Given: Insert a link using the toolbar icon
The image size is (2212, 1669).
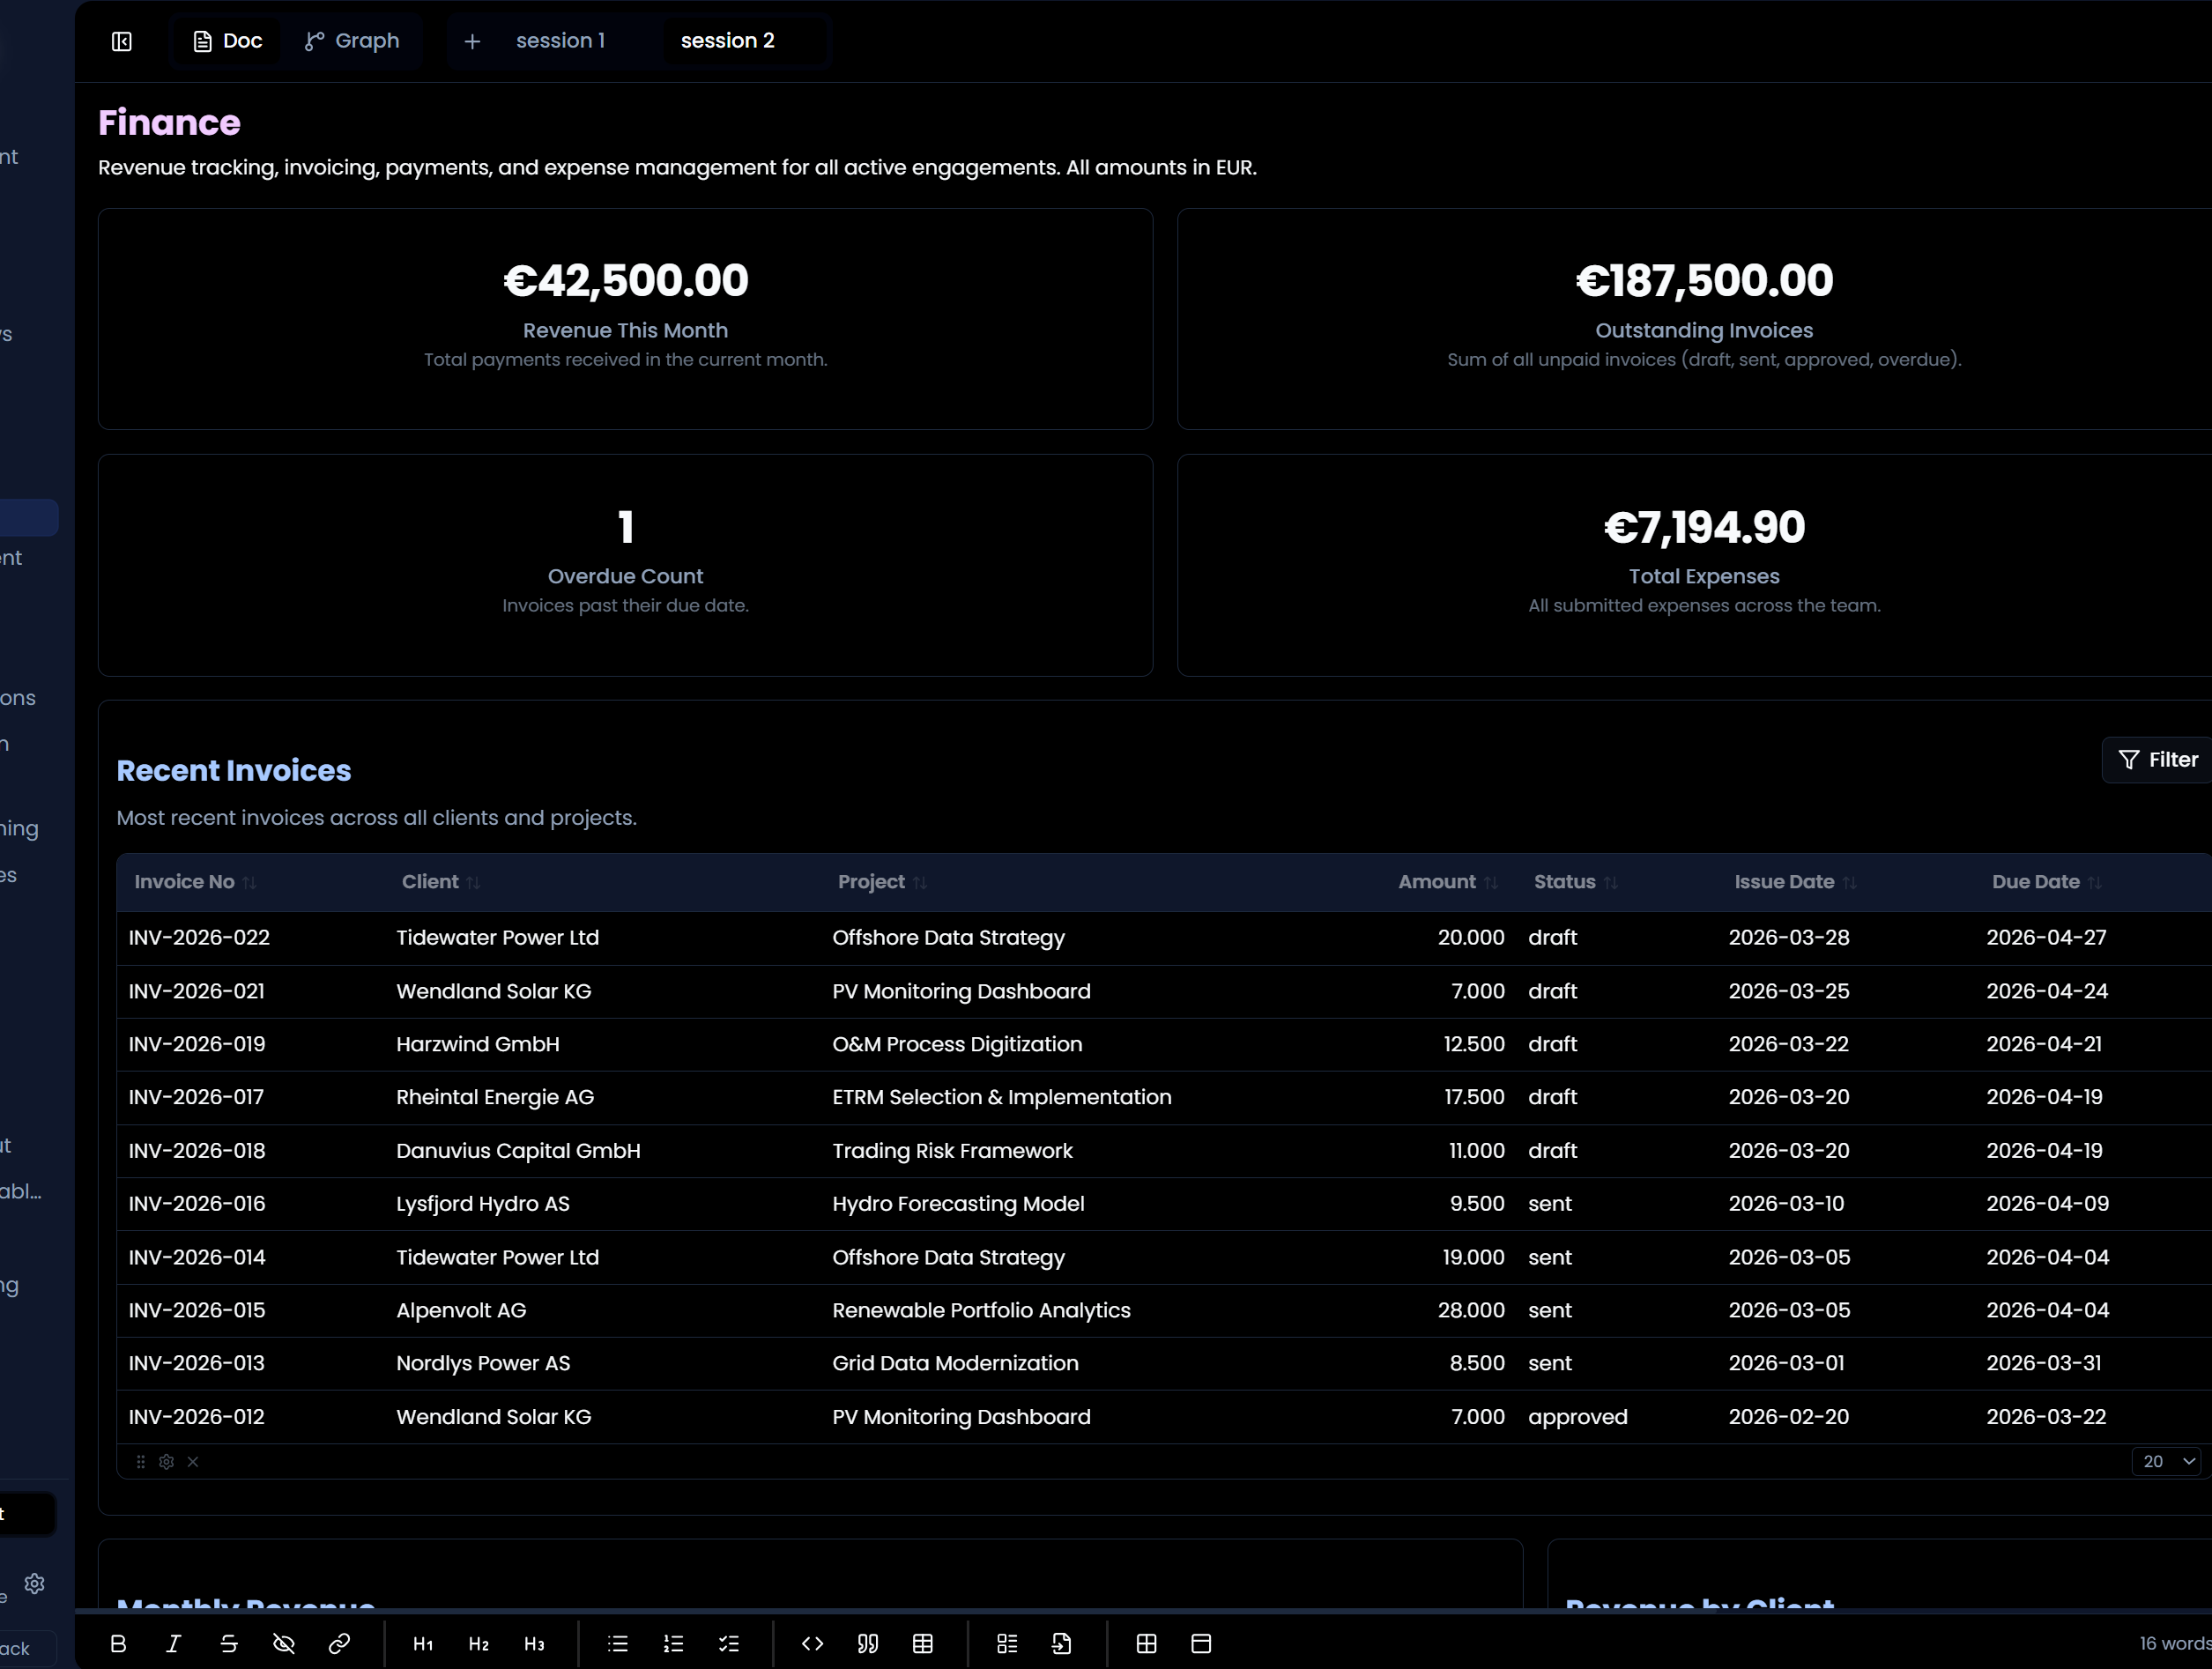Looking at the screenshot, I should coord(340,1643).
